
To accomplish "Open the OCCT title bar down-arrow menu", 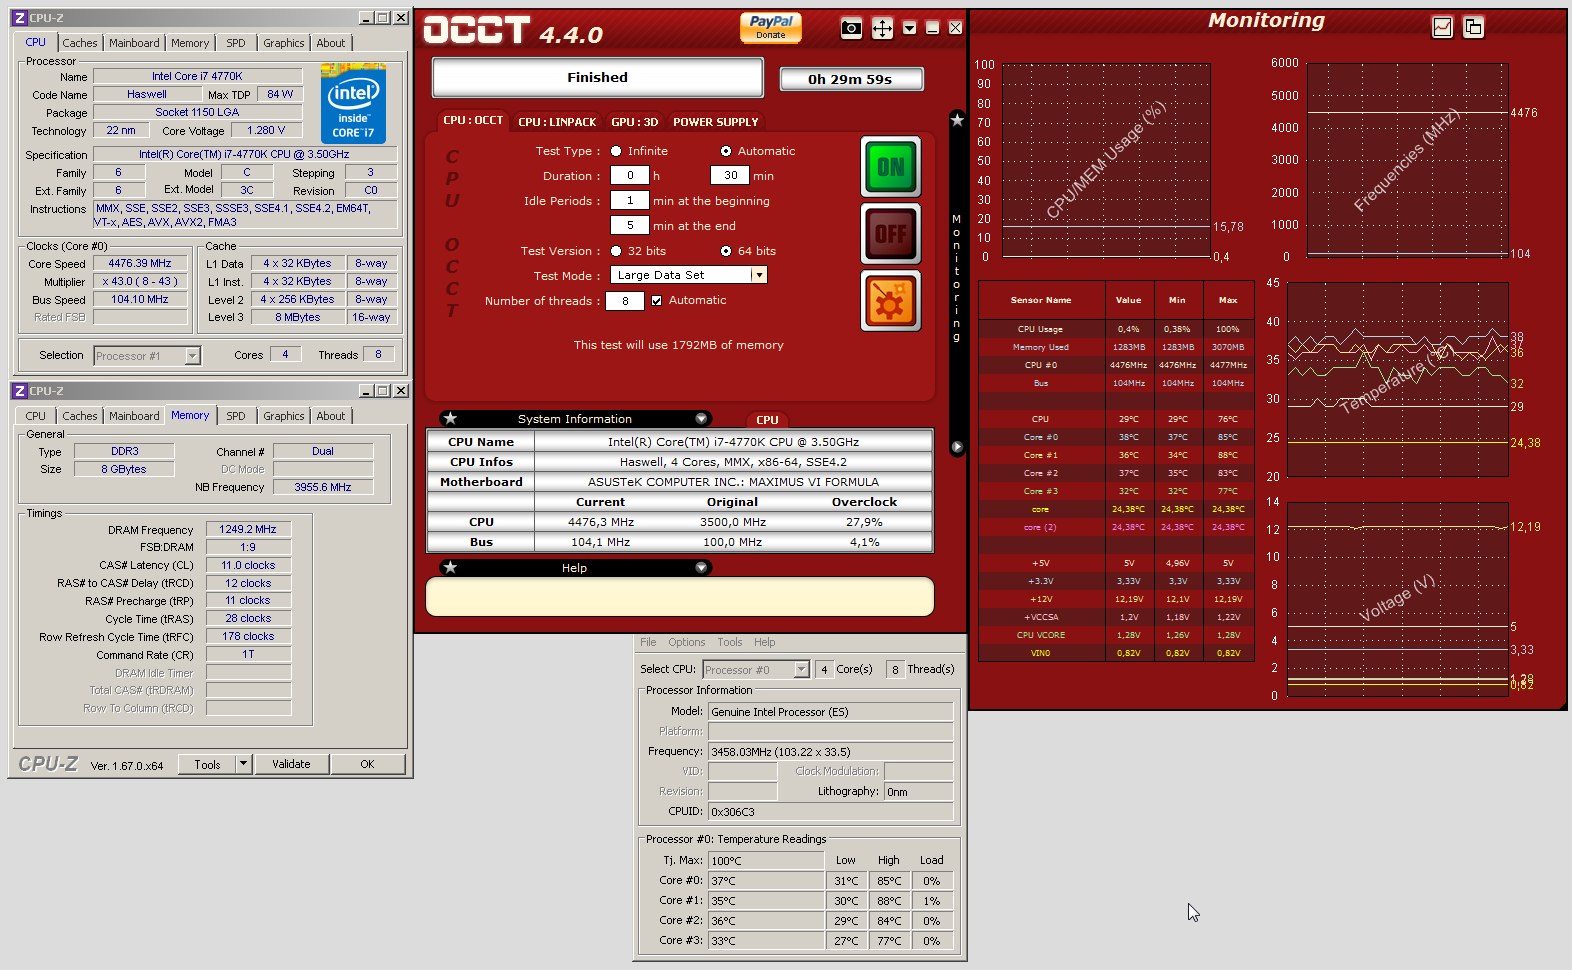I will (909, 28).
